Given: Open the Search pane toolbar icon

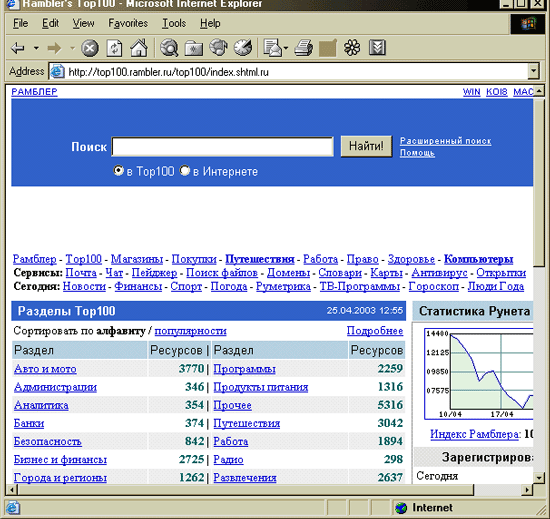Looking at the screenshot, I should tap(169, 48).
